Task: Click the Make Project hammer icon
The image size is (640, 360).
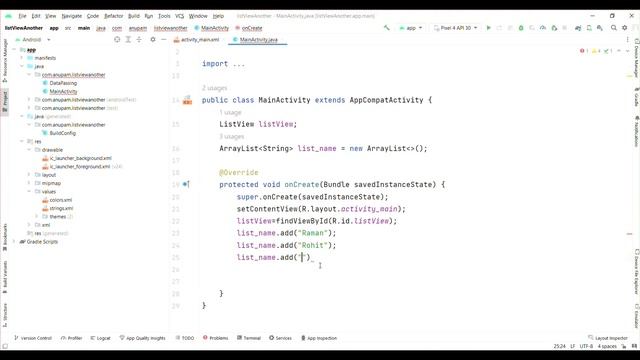Action: 387,28
